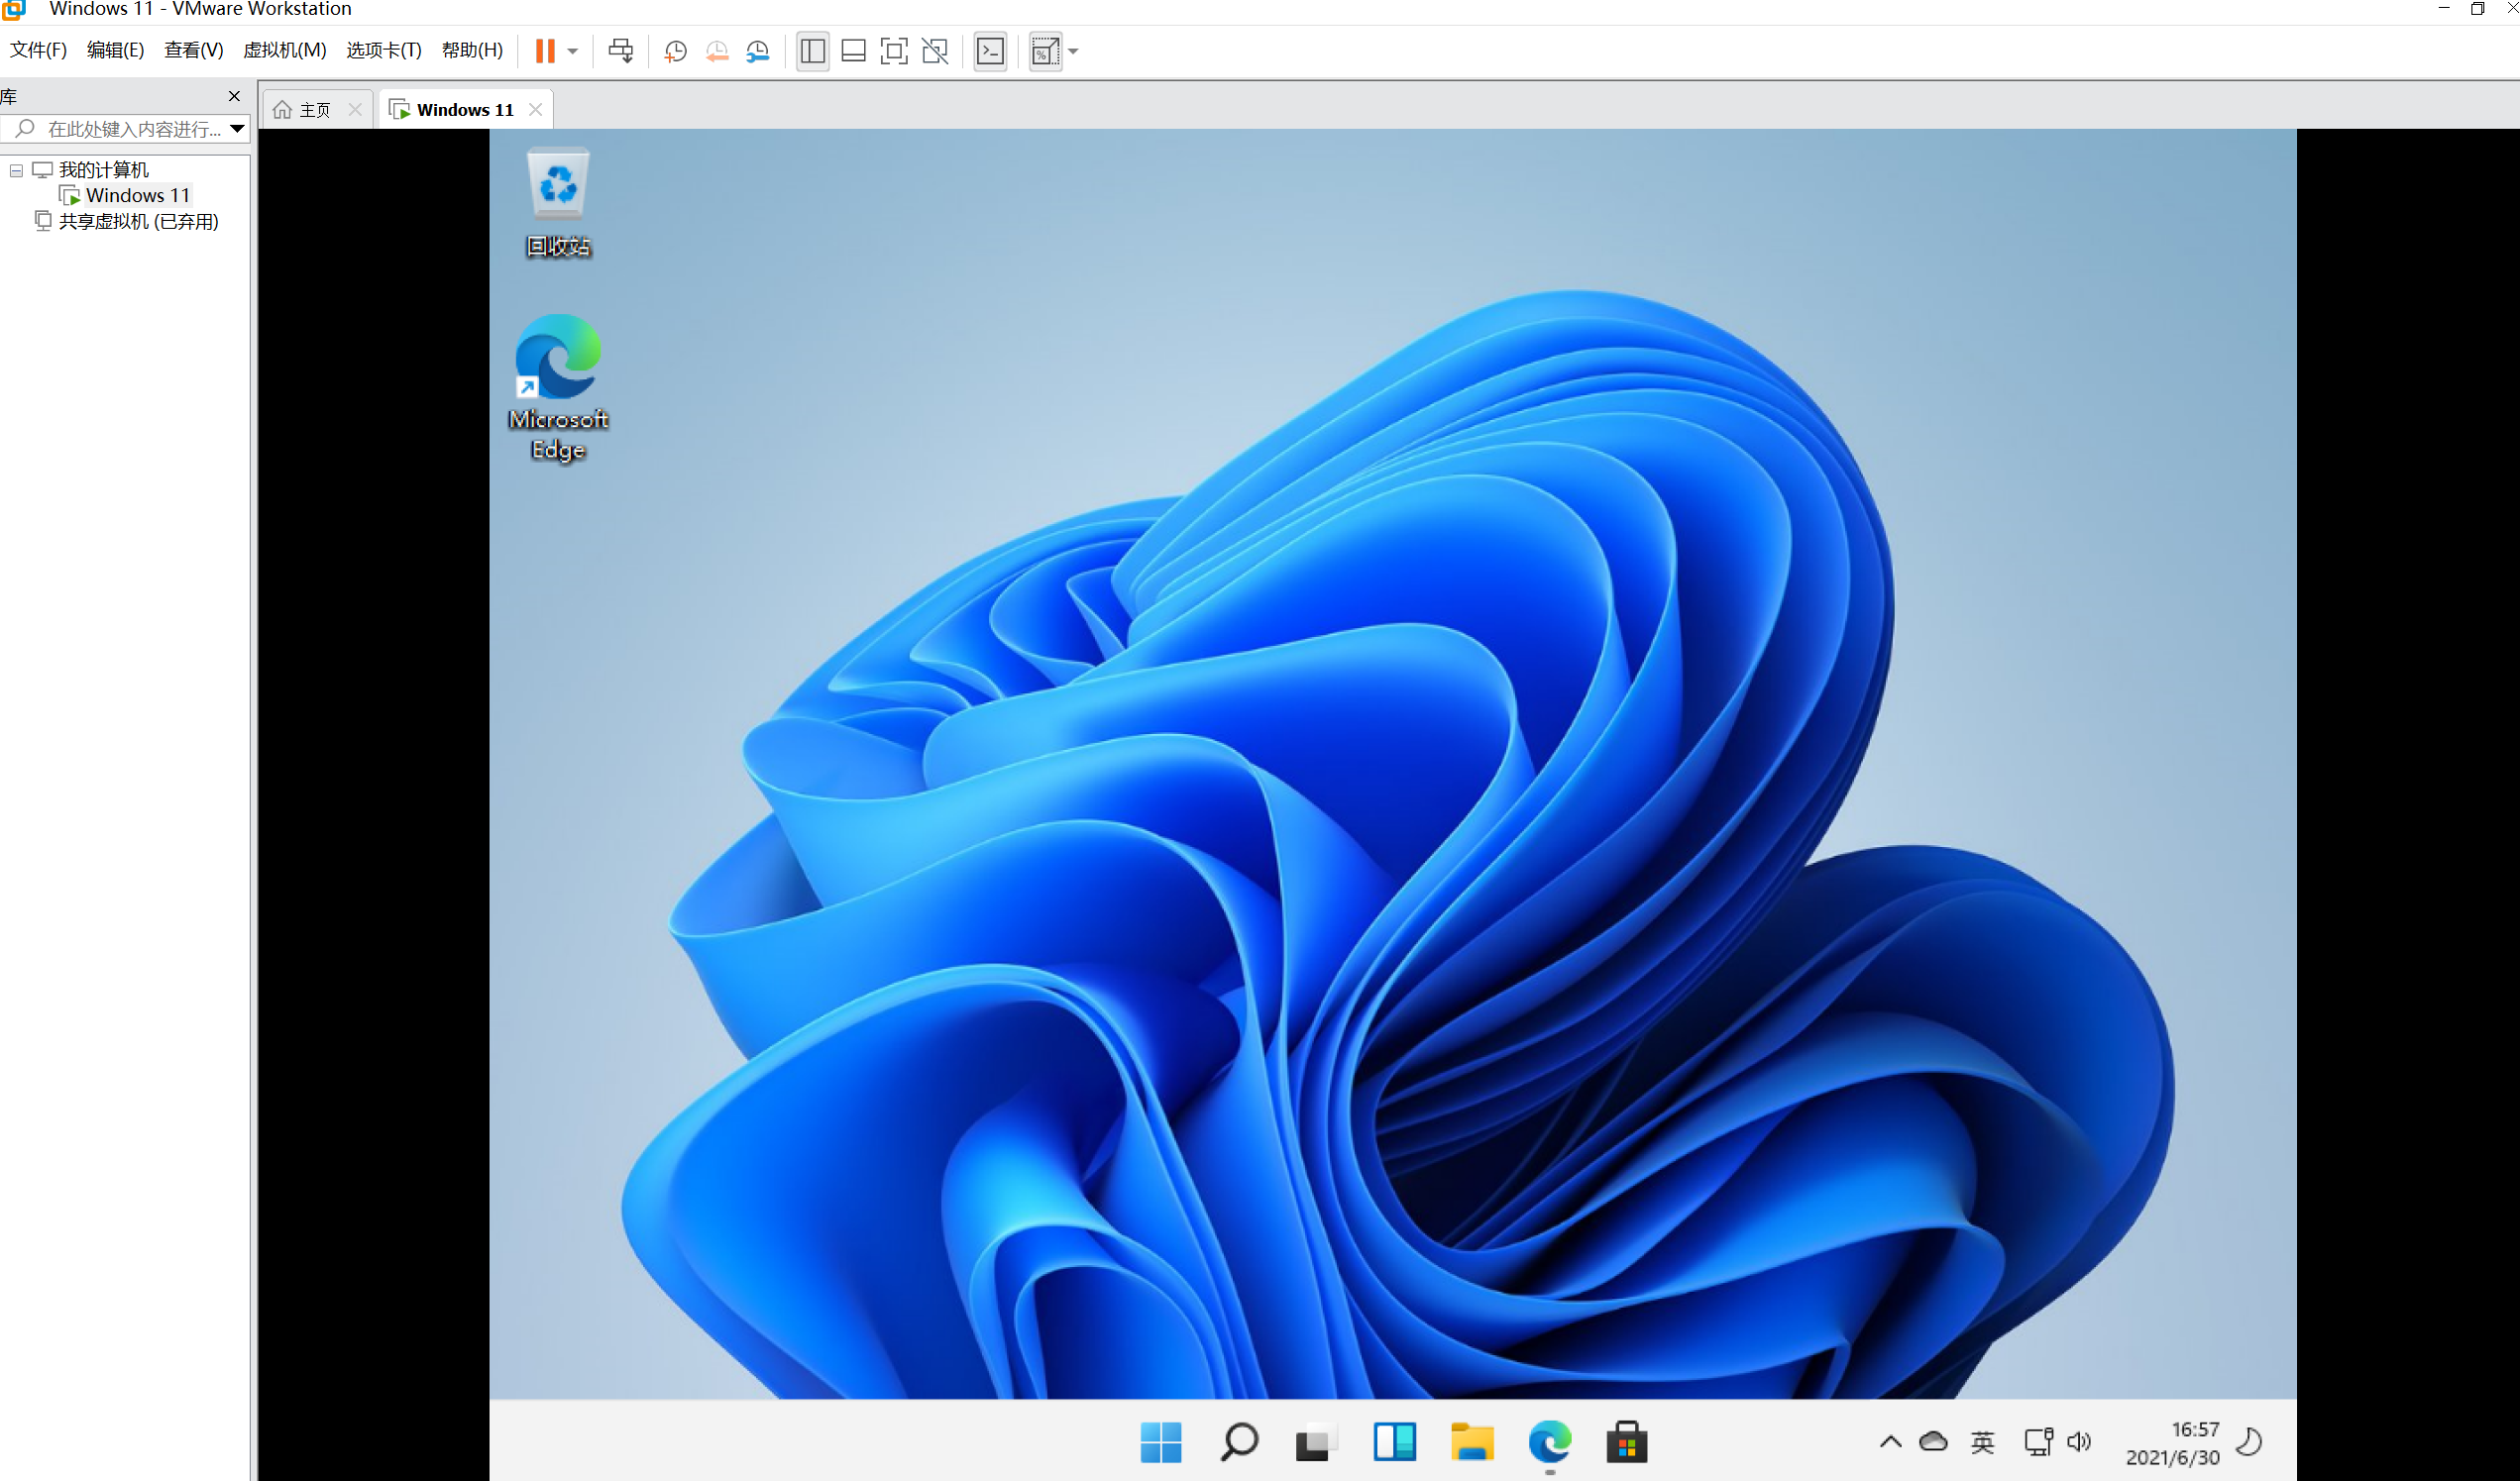This screenshot has width=2520, height=1481.
Task: Toggle the stretch guest display button
Action: coord(1044,51)
